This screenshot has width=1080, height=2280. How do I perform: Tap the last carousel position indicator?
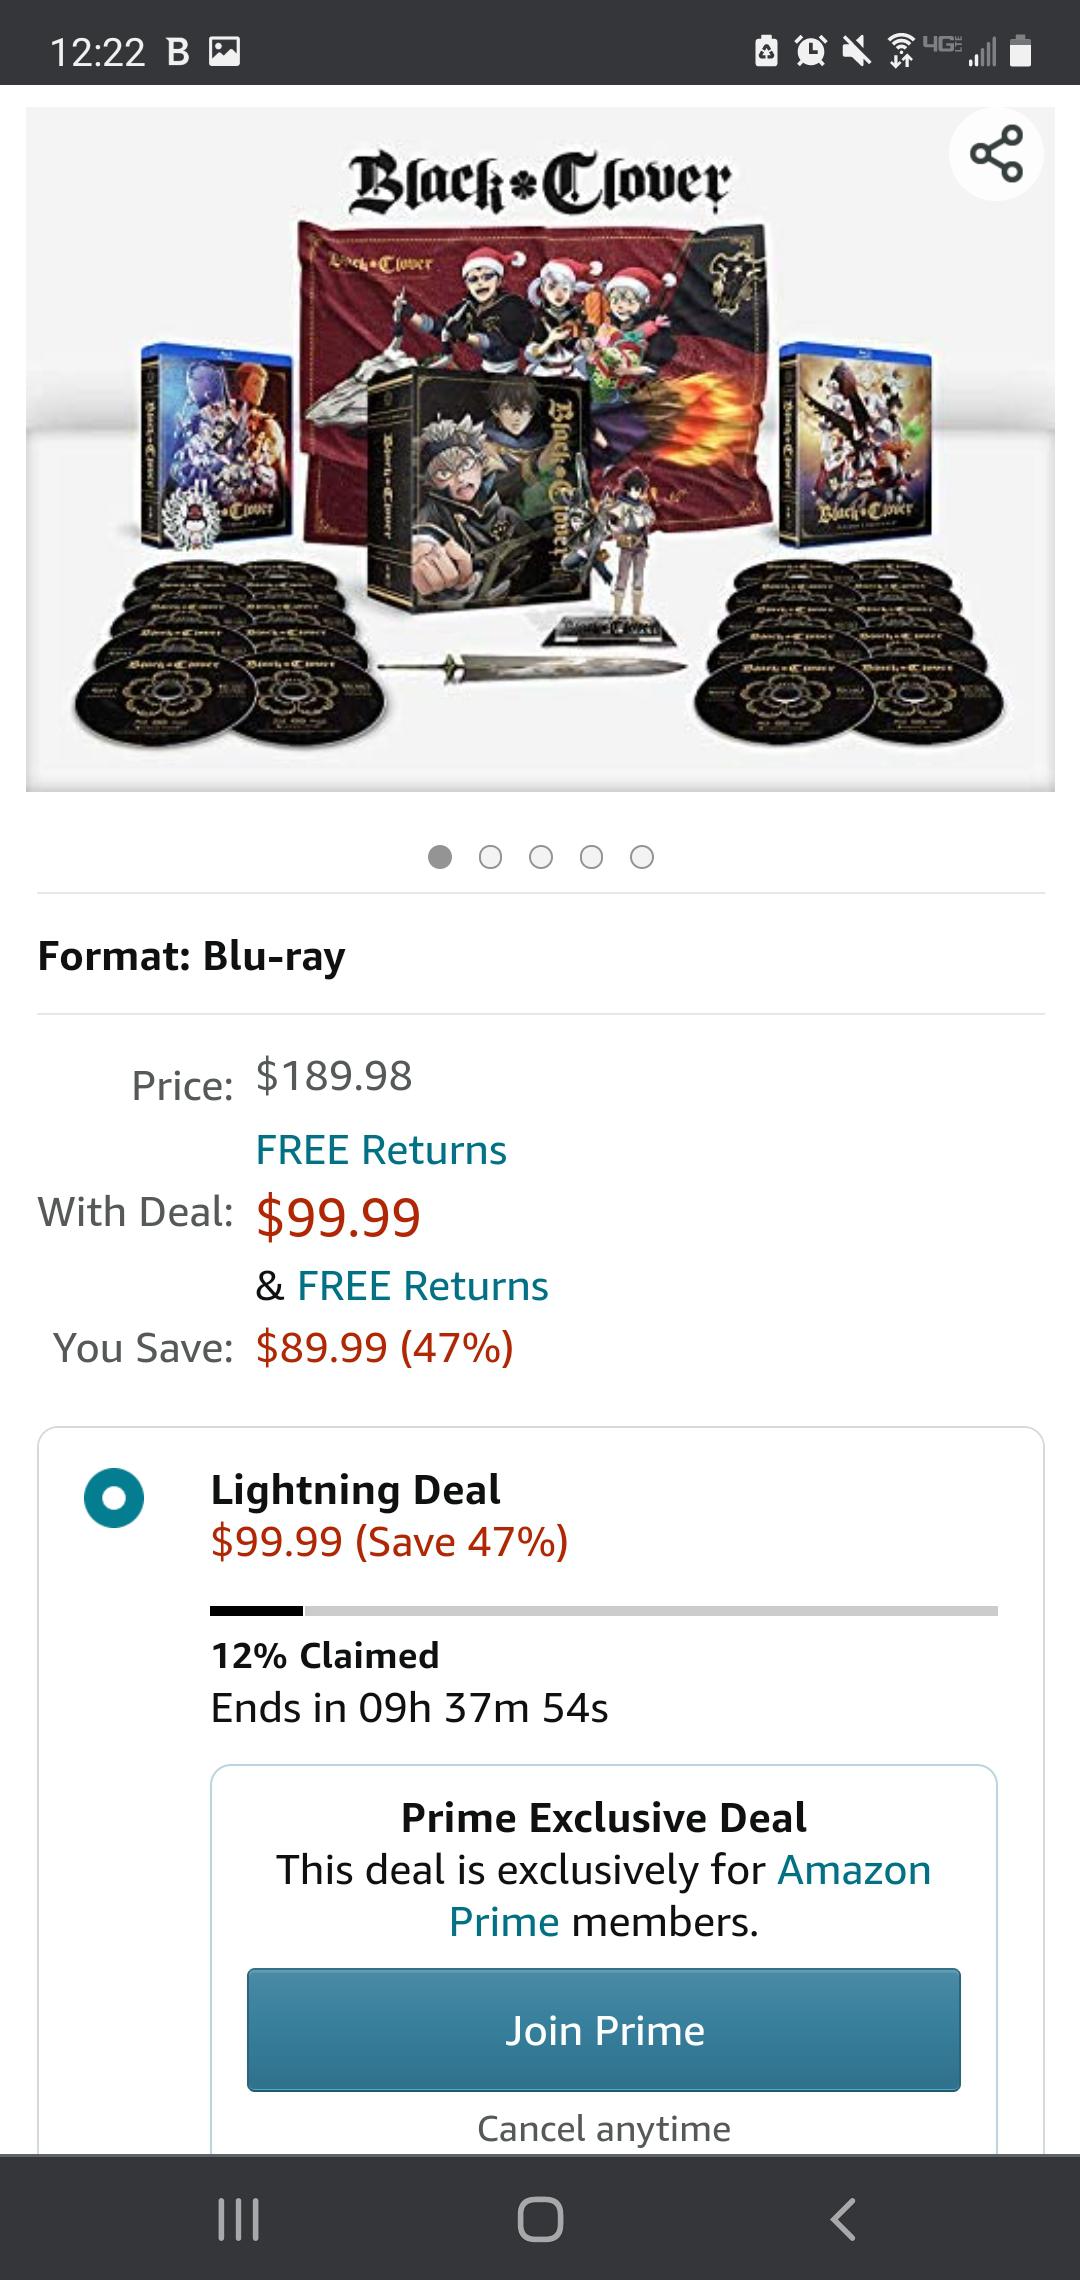point(642,857)
